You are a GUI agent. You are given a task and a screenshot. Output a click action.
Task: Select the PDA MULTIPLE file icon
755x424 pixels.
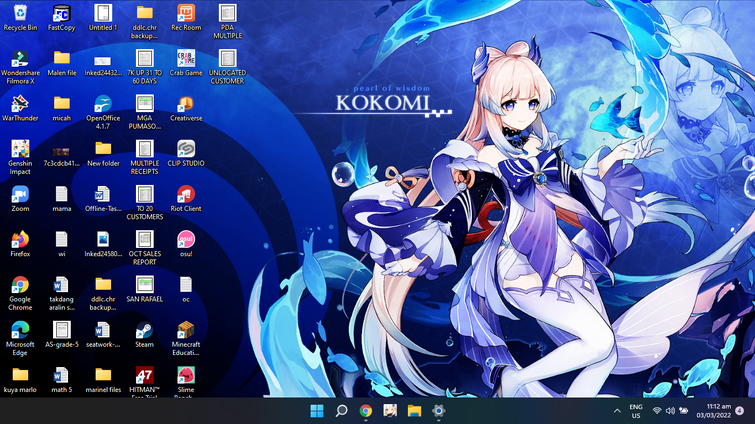pos(227,22)
